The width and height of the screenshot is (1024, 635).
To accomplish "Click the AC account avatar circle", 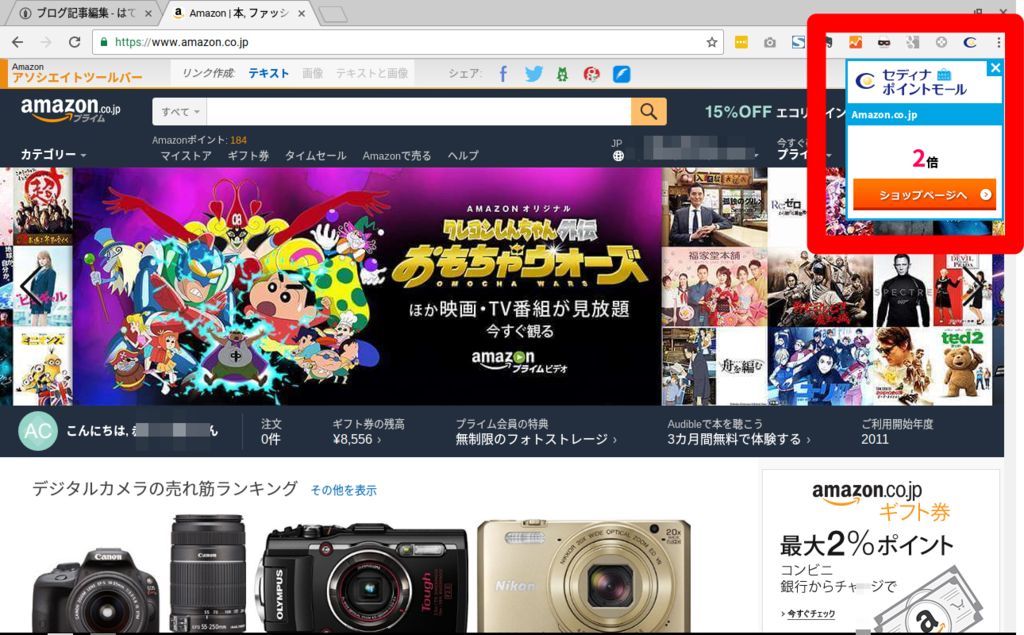I will (x=38, y=431).
